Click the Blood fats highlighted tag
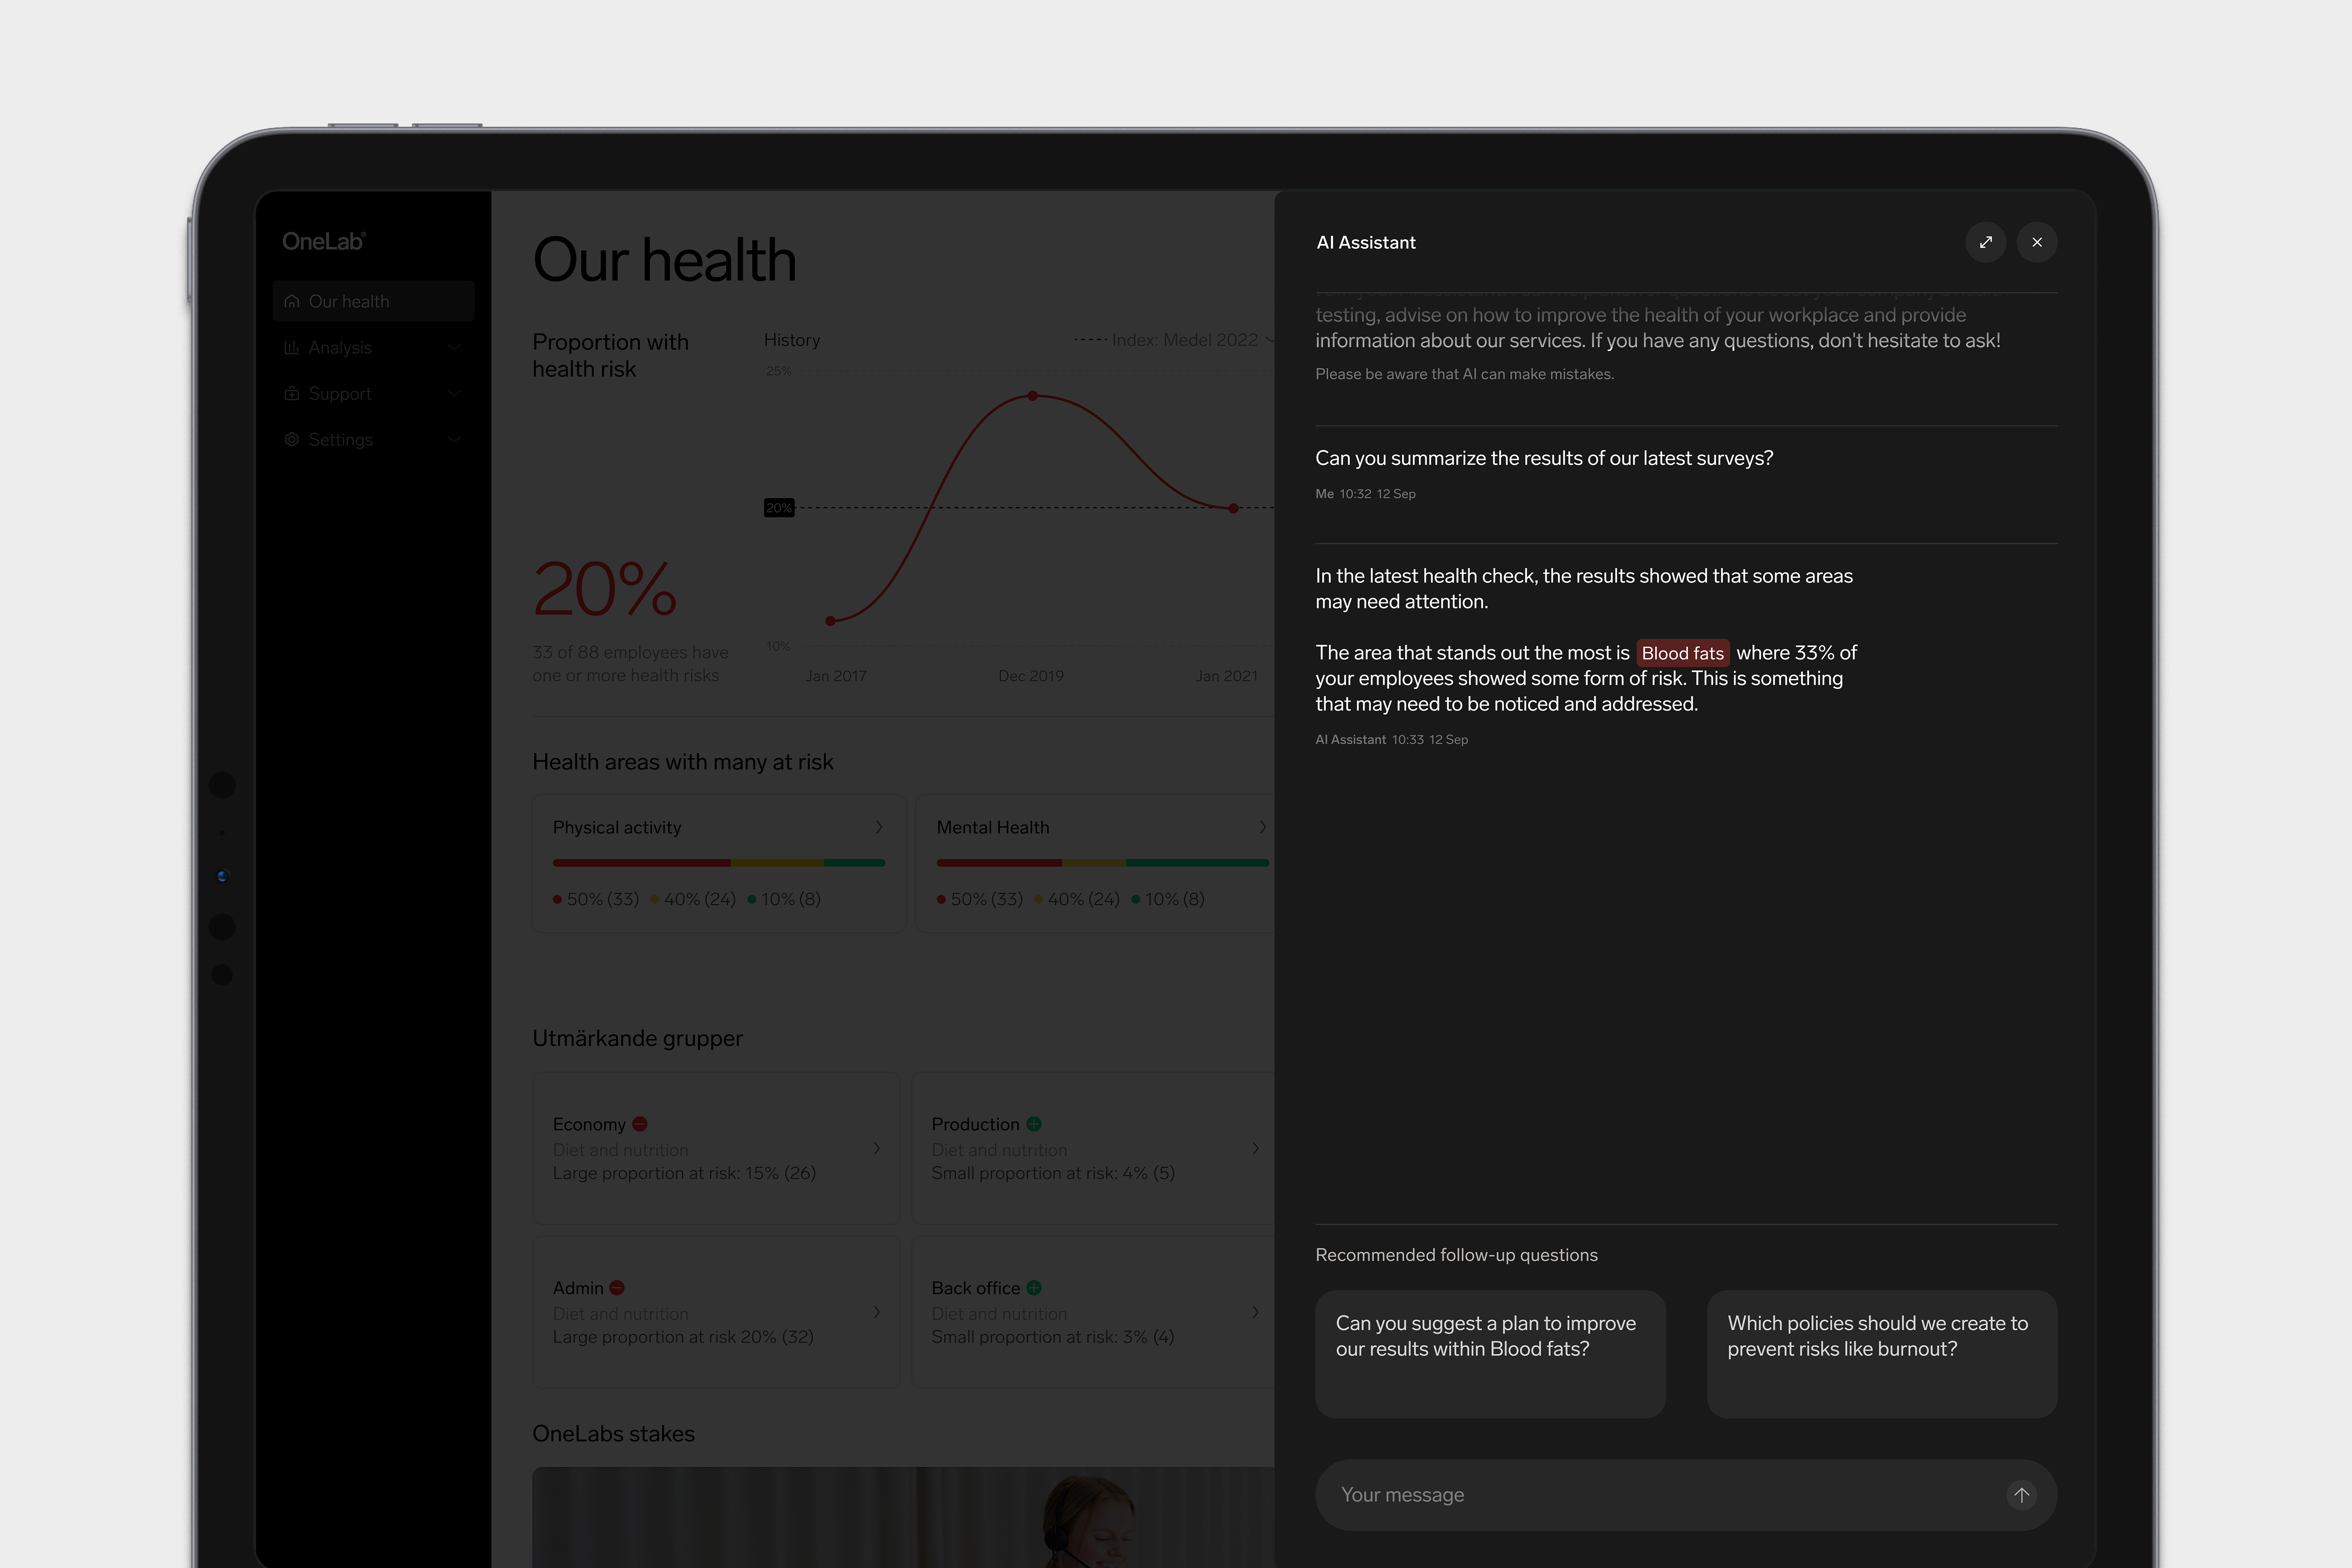Screen dimensions: 2352x1568 click(x=1682, y=653)
